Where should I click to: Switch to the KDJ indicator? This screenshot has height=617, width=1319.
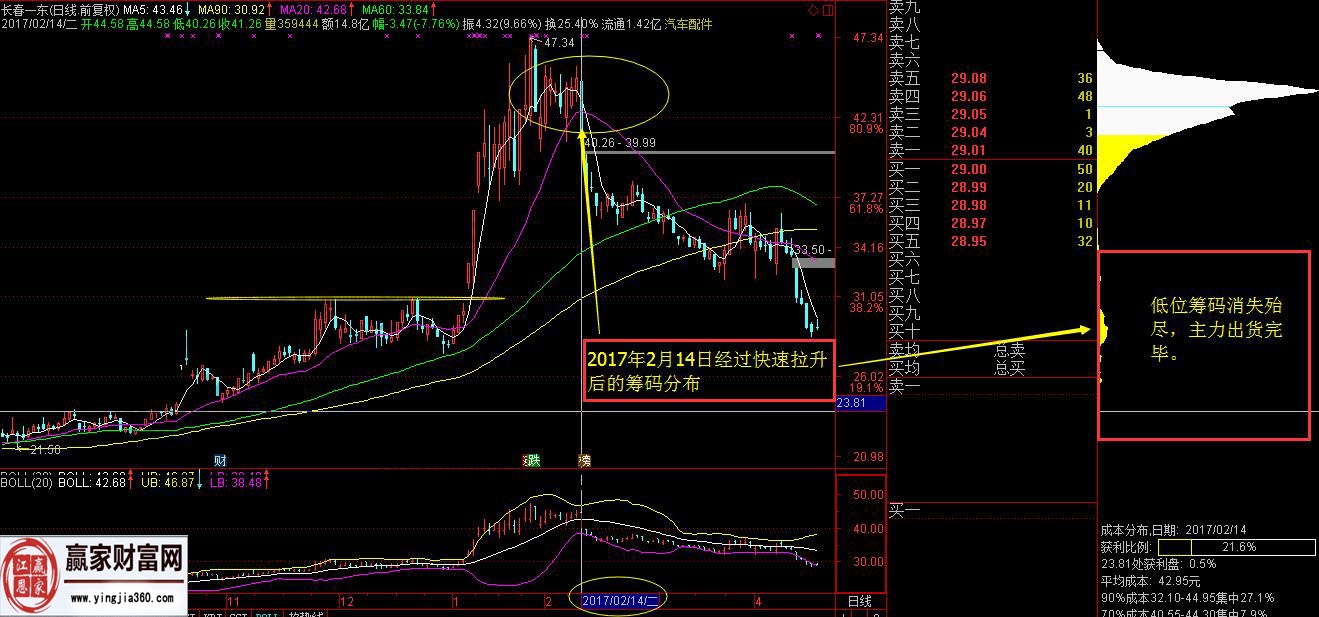[213, 614]
